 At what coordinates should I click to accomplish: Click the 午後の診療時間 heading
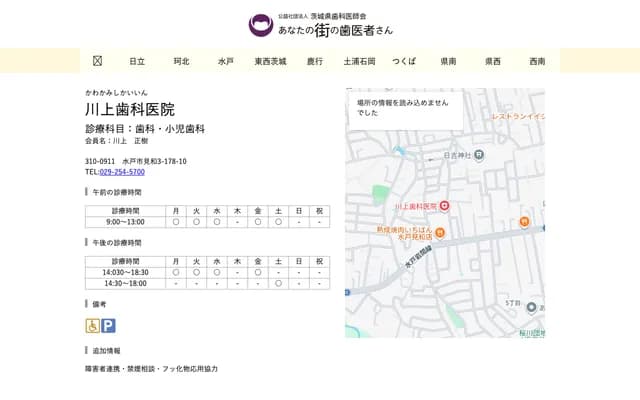(117, 243)
